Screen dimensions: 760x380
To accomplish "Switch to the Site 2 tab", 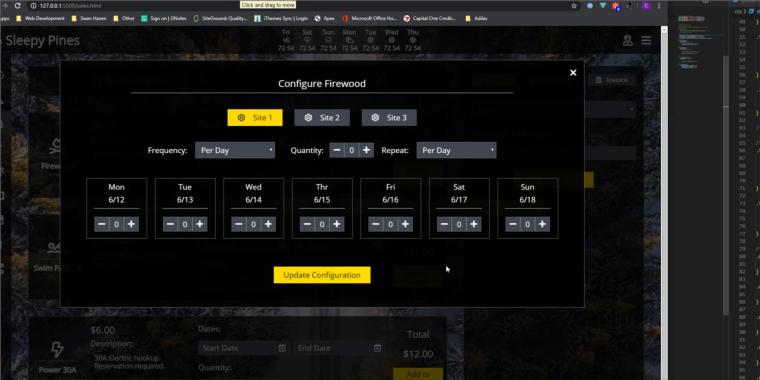I will tap(322, 118).
